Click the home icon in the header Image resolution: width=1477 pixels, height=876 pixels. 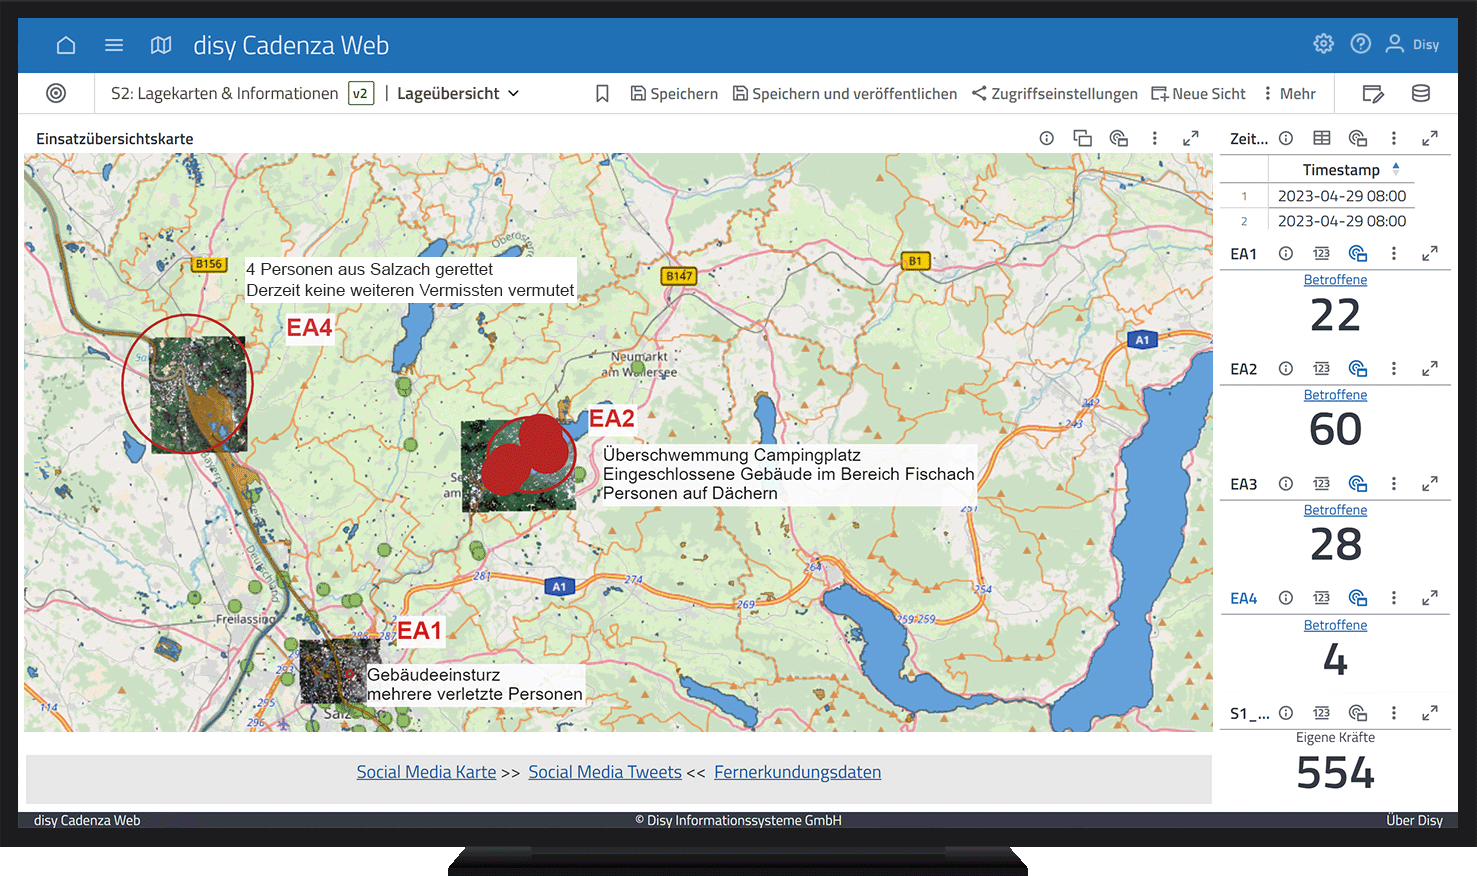(x=66, y=45)
